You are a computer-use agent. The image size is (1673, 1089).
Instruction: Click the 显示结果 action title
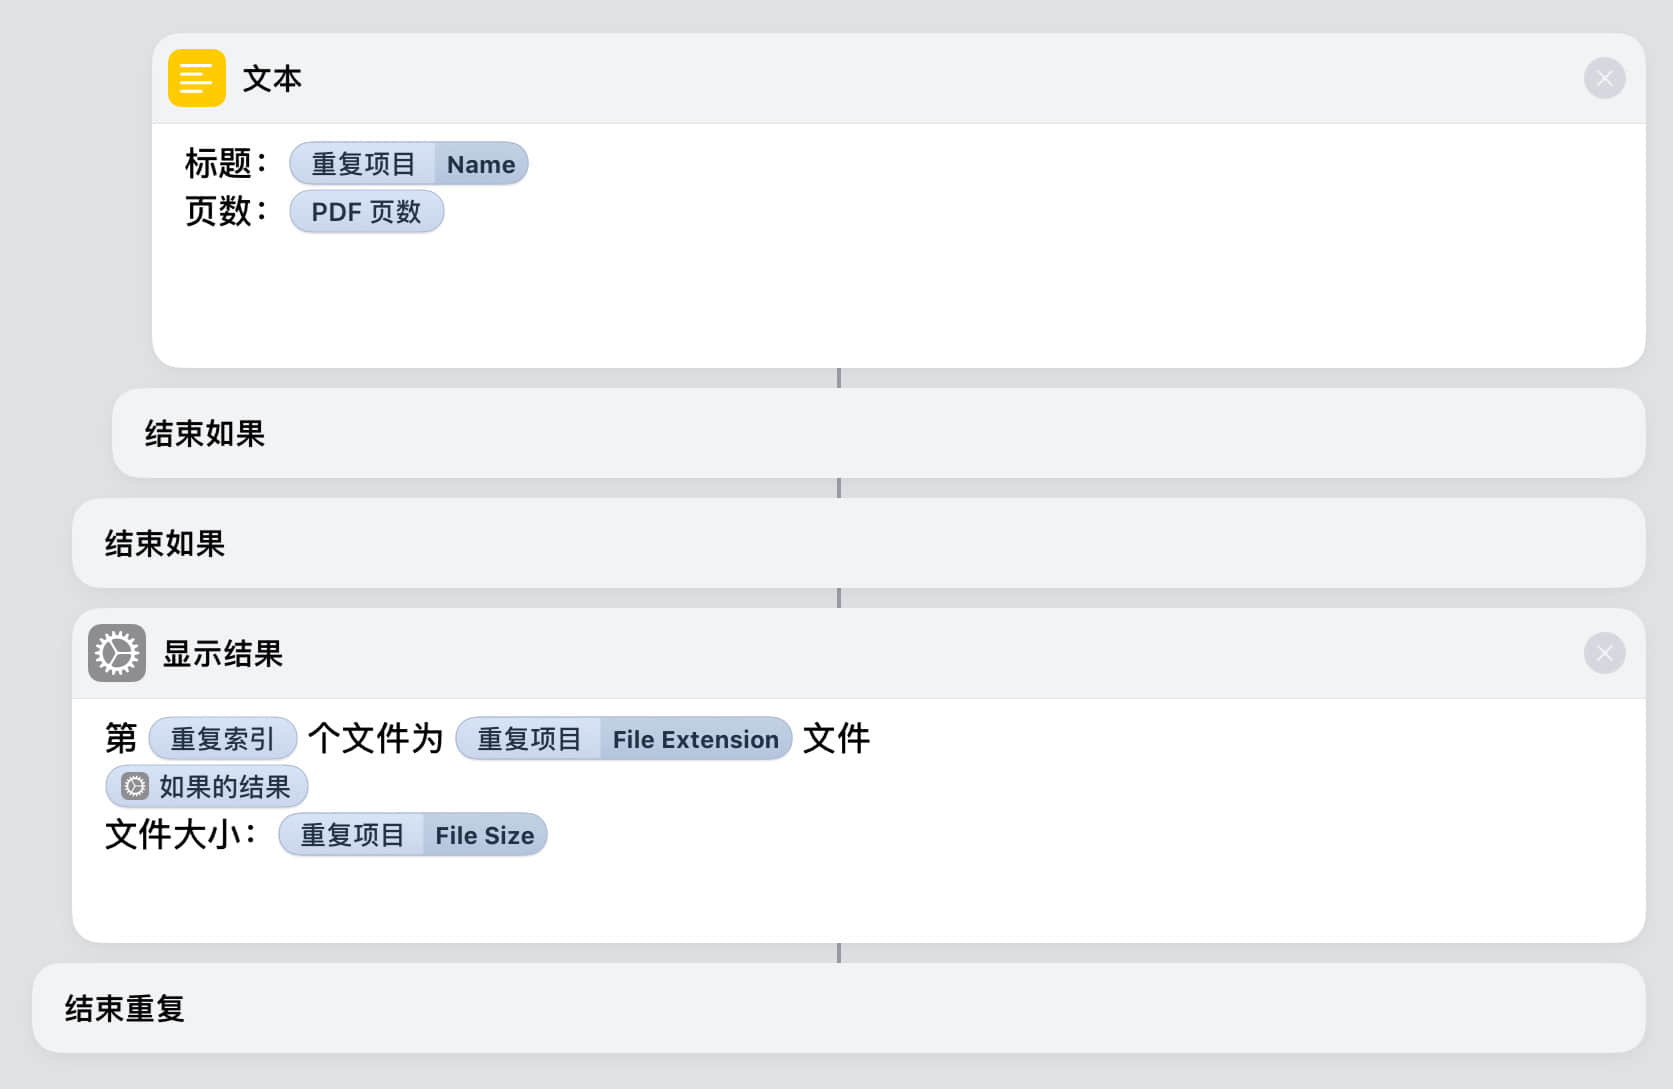[x=223, y=653]
